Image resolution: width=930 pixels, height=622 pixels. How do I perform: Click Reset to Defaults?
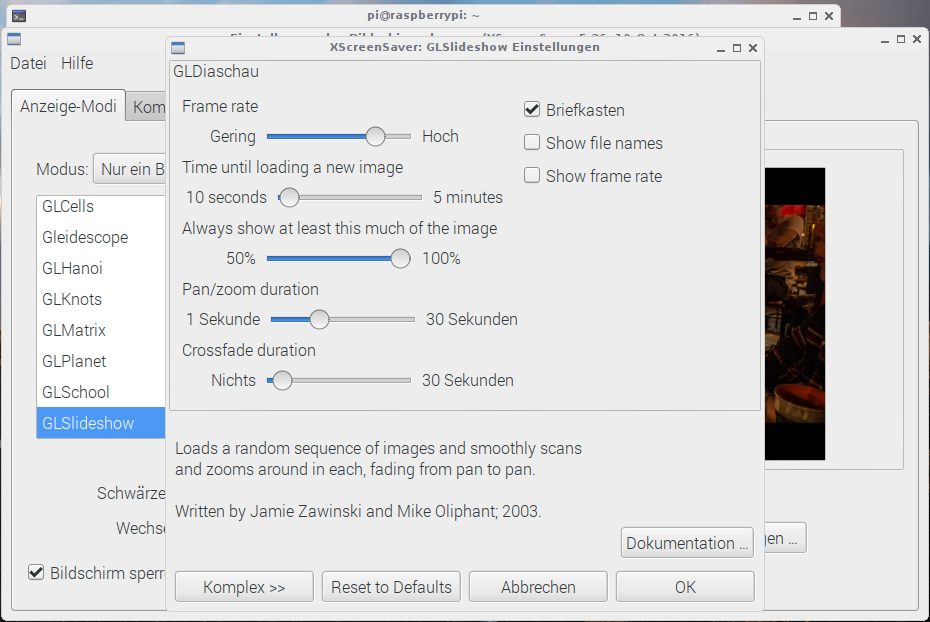click(x=391, y=587)
